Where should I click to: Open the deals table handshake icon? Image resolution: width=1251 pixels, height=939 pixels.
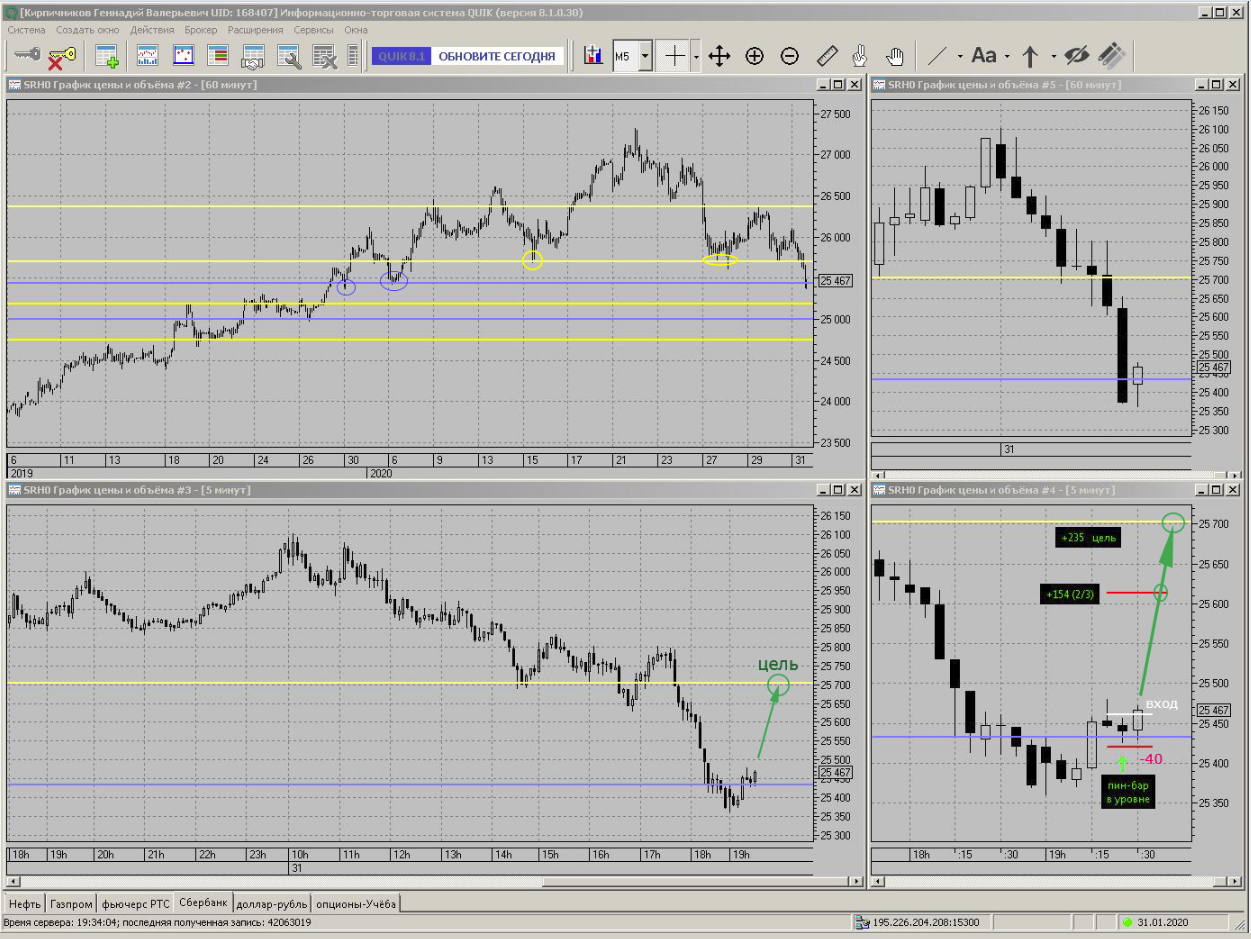click(253, 56)
